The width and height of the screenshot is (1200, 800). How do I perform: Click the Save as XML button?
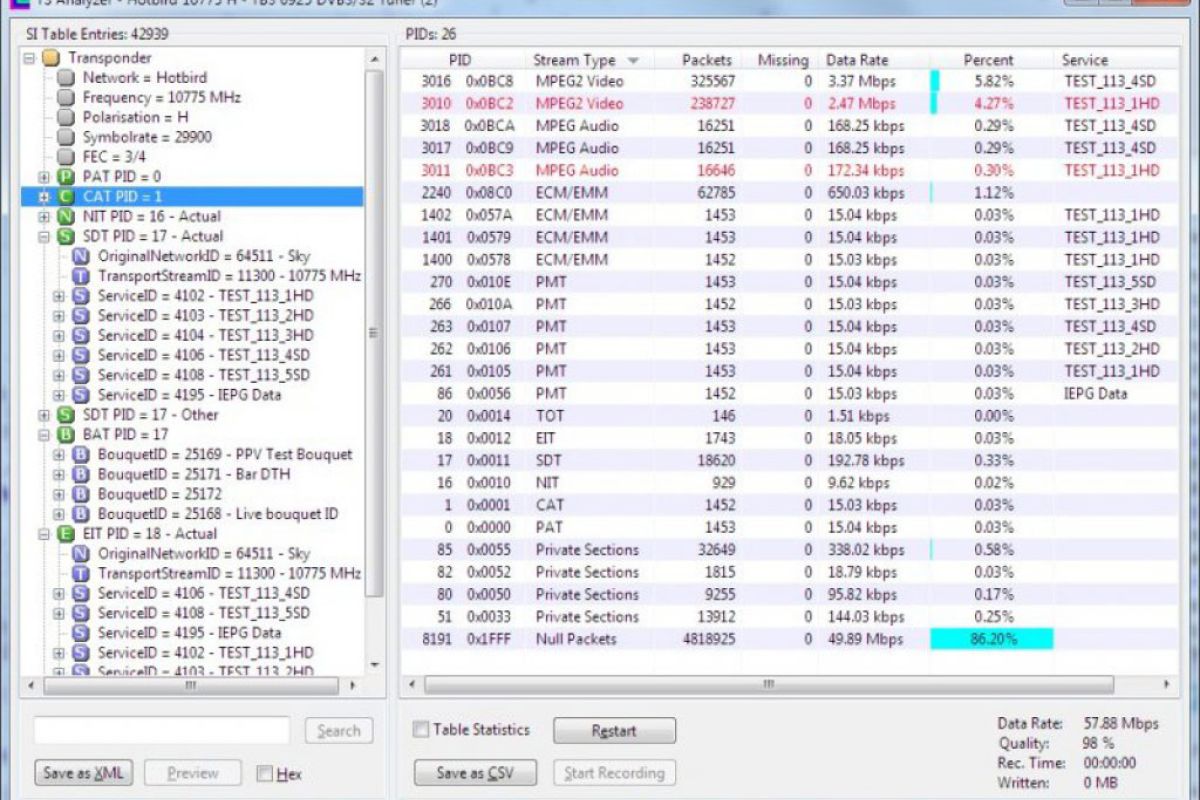coord(84,773)
